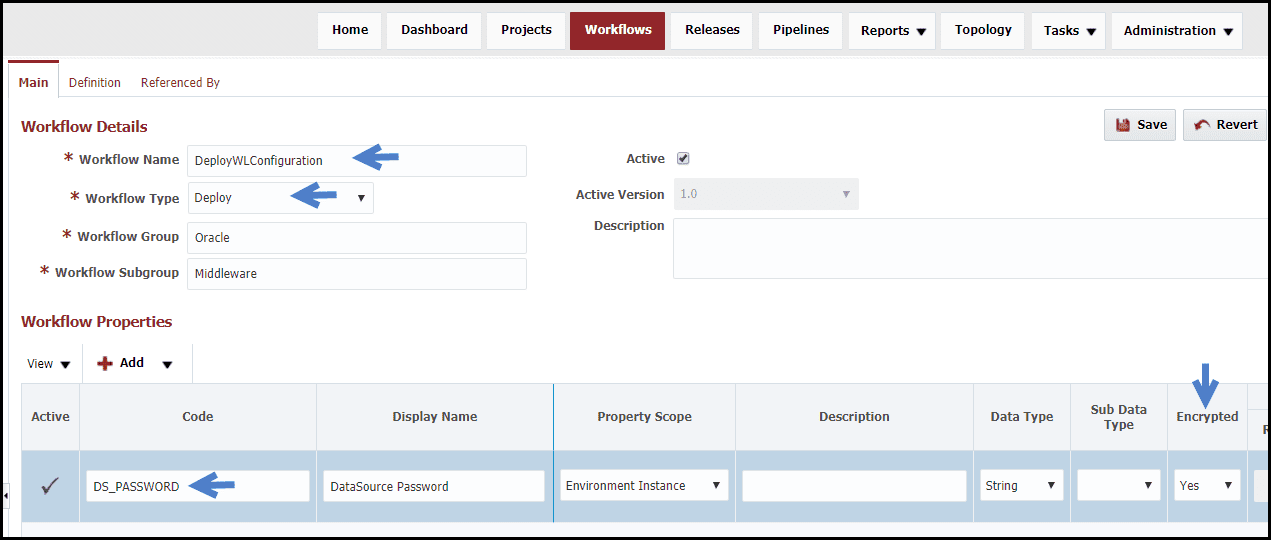Click the Workflow Name input field
1271x540 pixels.
(356, 161)
